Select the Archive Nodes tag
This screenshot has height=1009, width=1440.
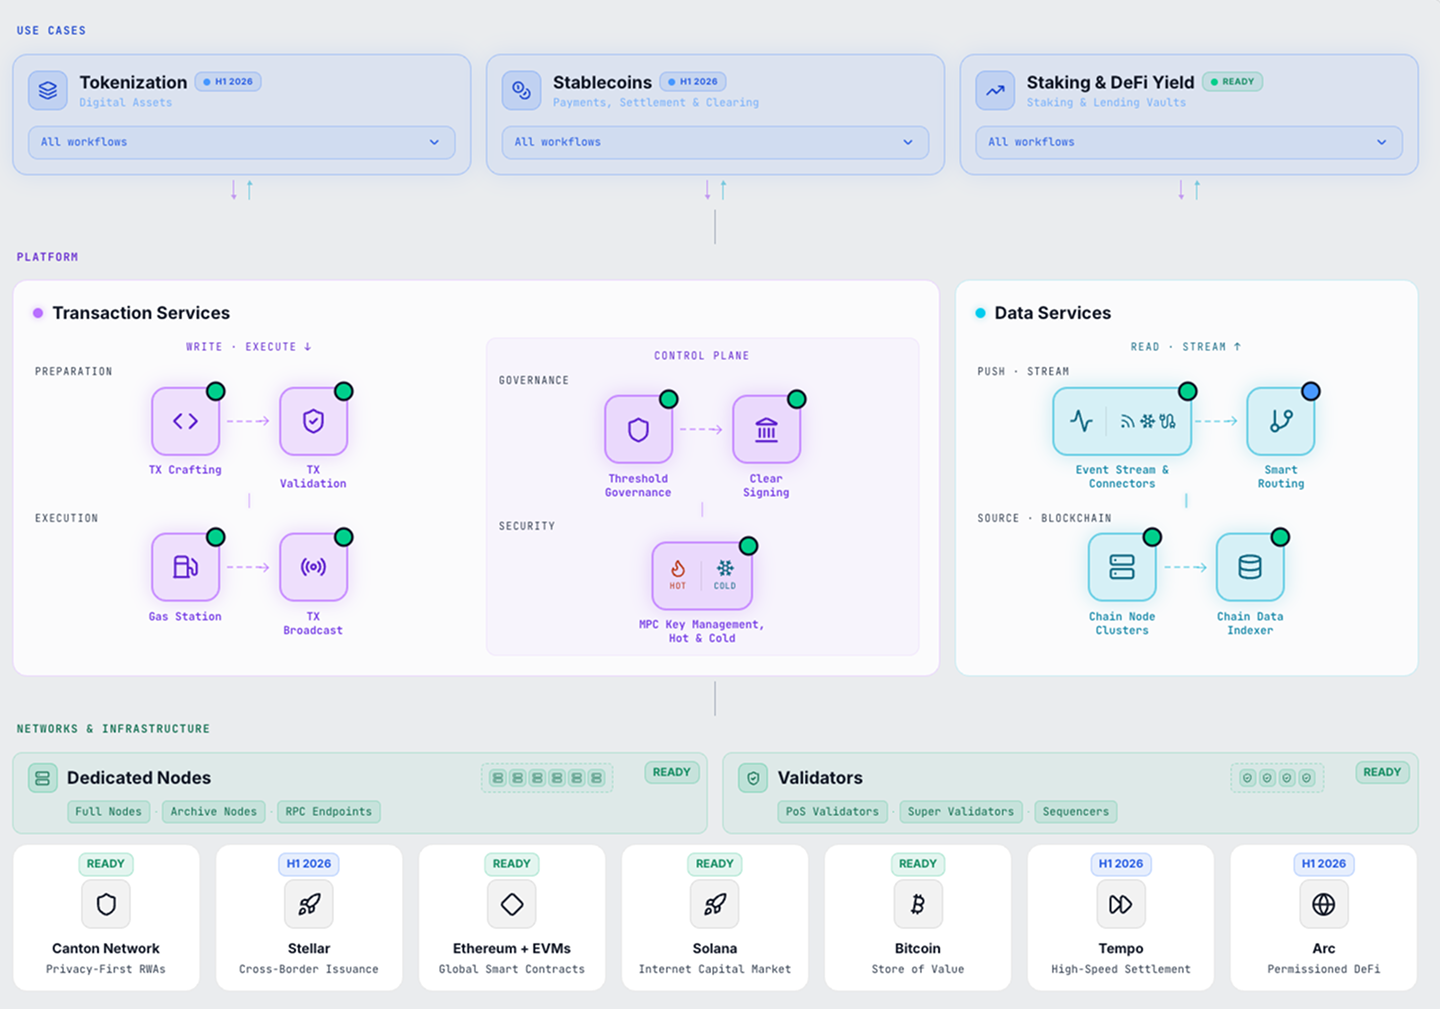(214, 812)
